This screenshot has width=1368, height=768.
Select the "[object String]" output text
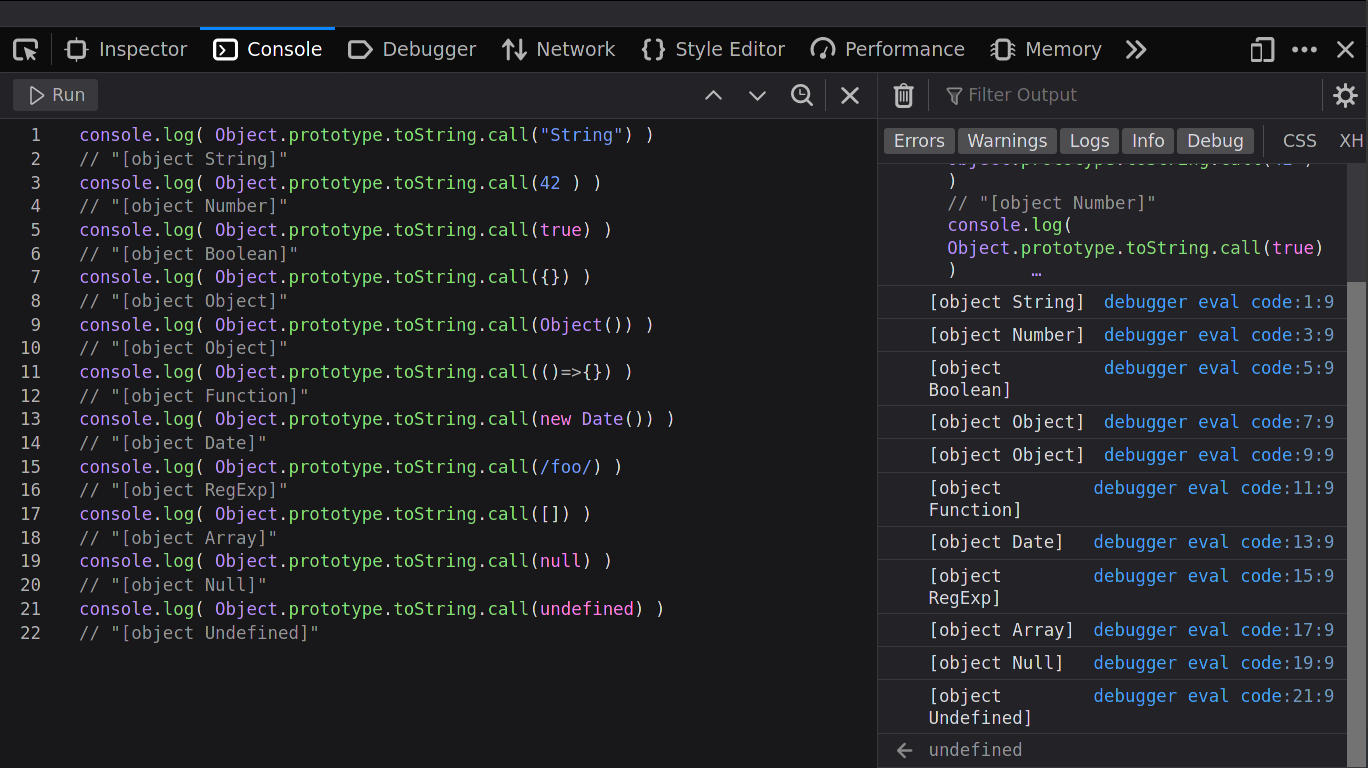click(1007, 302)
